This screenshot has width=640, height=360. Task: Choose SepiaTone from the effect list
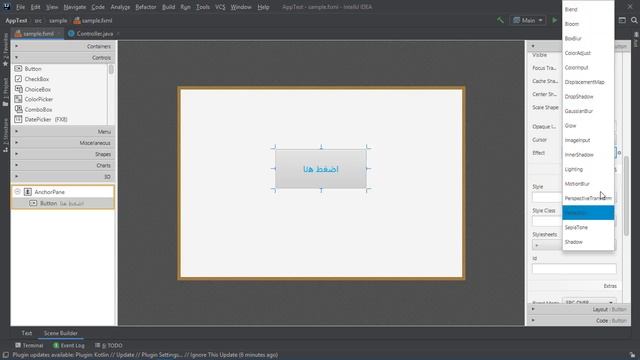[x=588, y=227]
